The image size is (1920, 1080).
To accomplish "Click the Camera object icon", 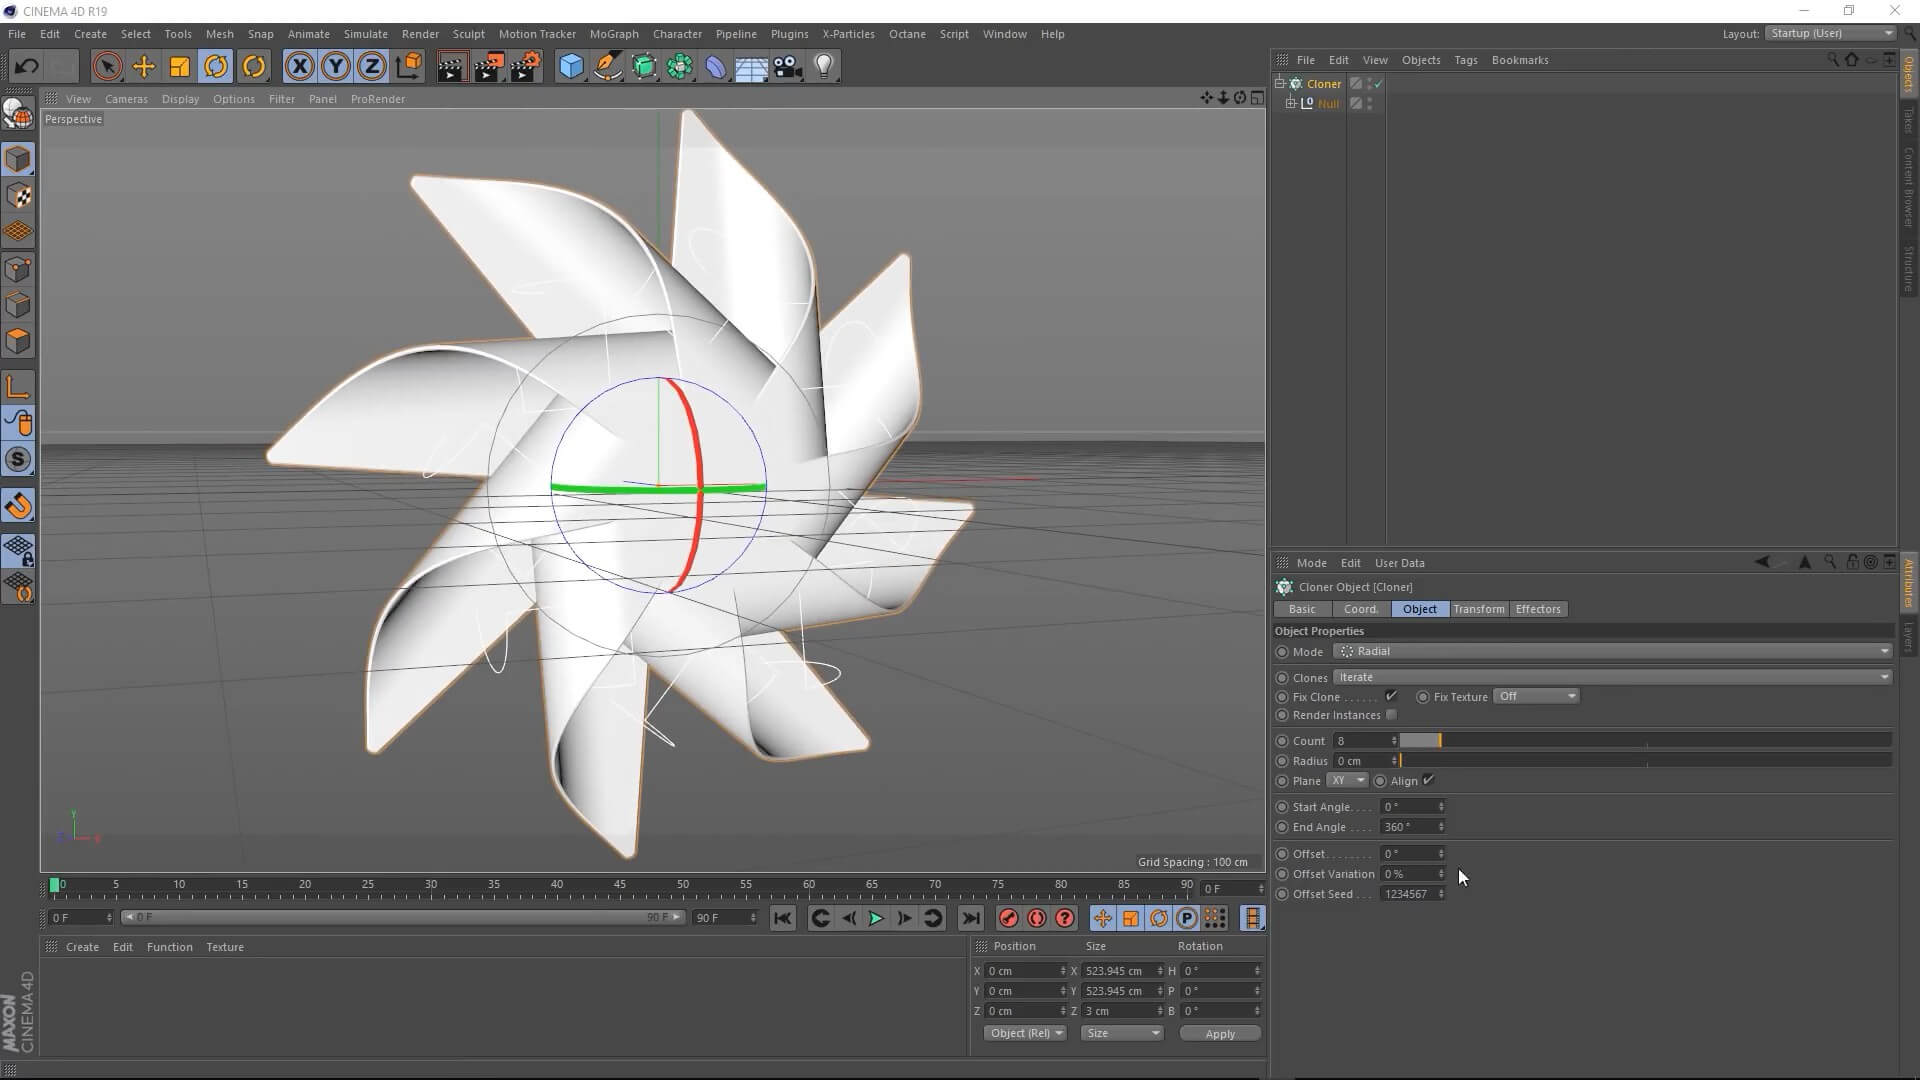I will [787, 67].
